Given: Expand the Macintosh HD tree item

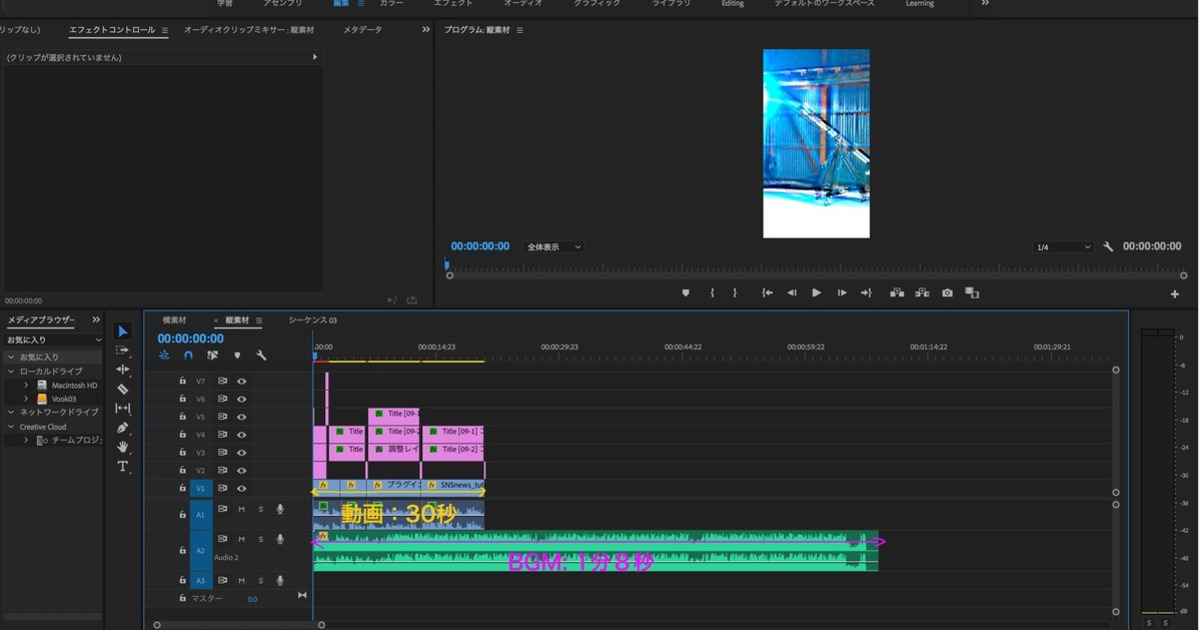Looking at the screenshot, I should tap(27, 385).
